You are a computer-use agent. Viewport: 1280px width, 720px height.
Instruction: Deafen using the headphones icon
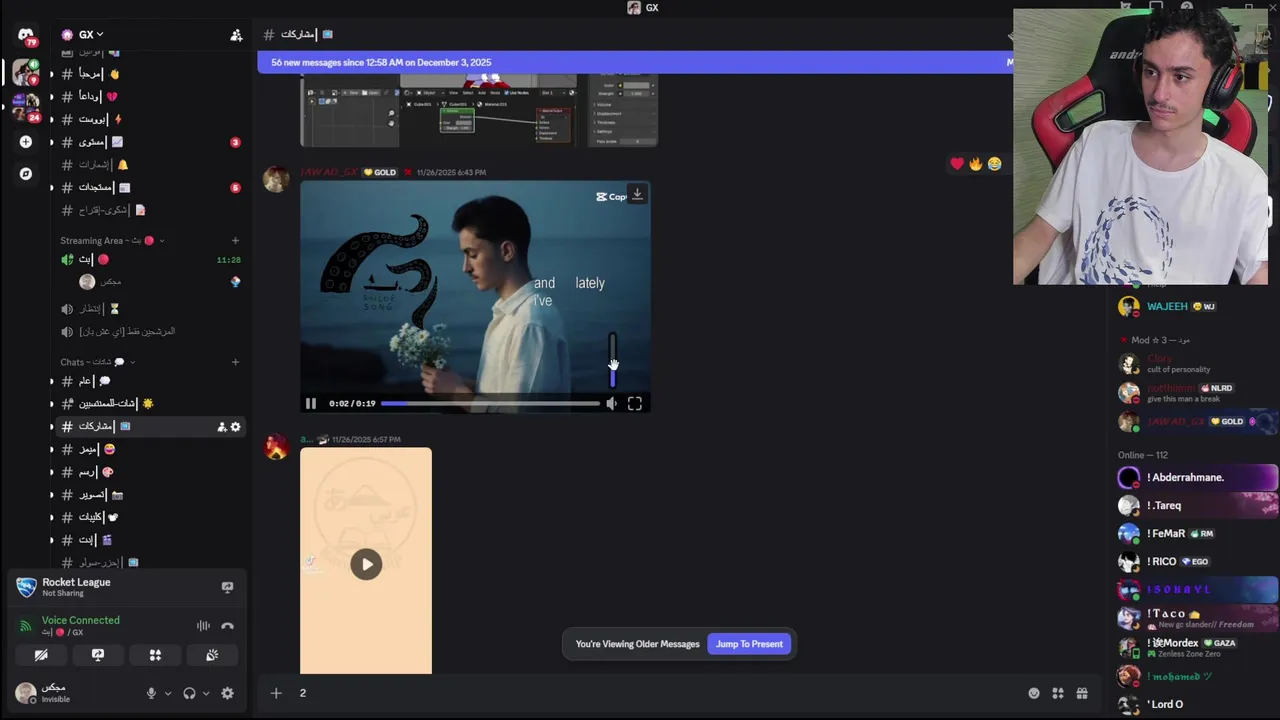coord(190,693)
